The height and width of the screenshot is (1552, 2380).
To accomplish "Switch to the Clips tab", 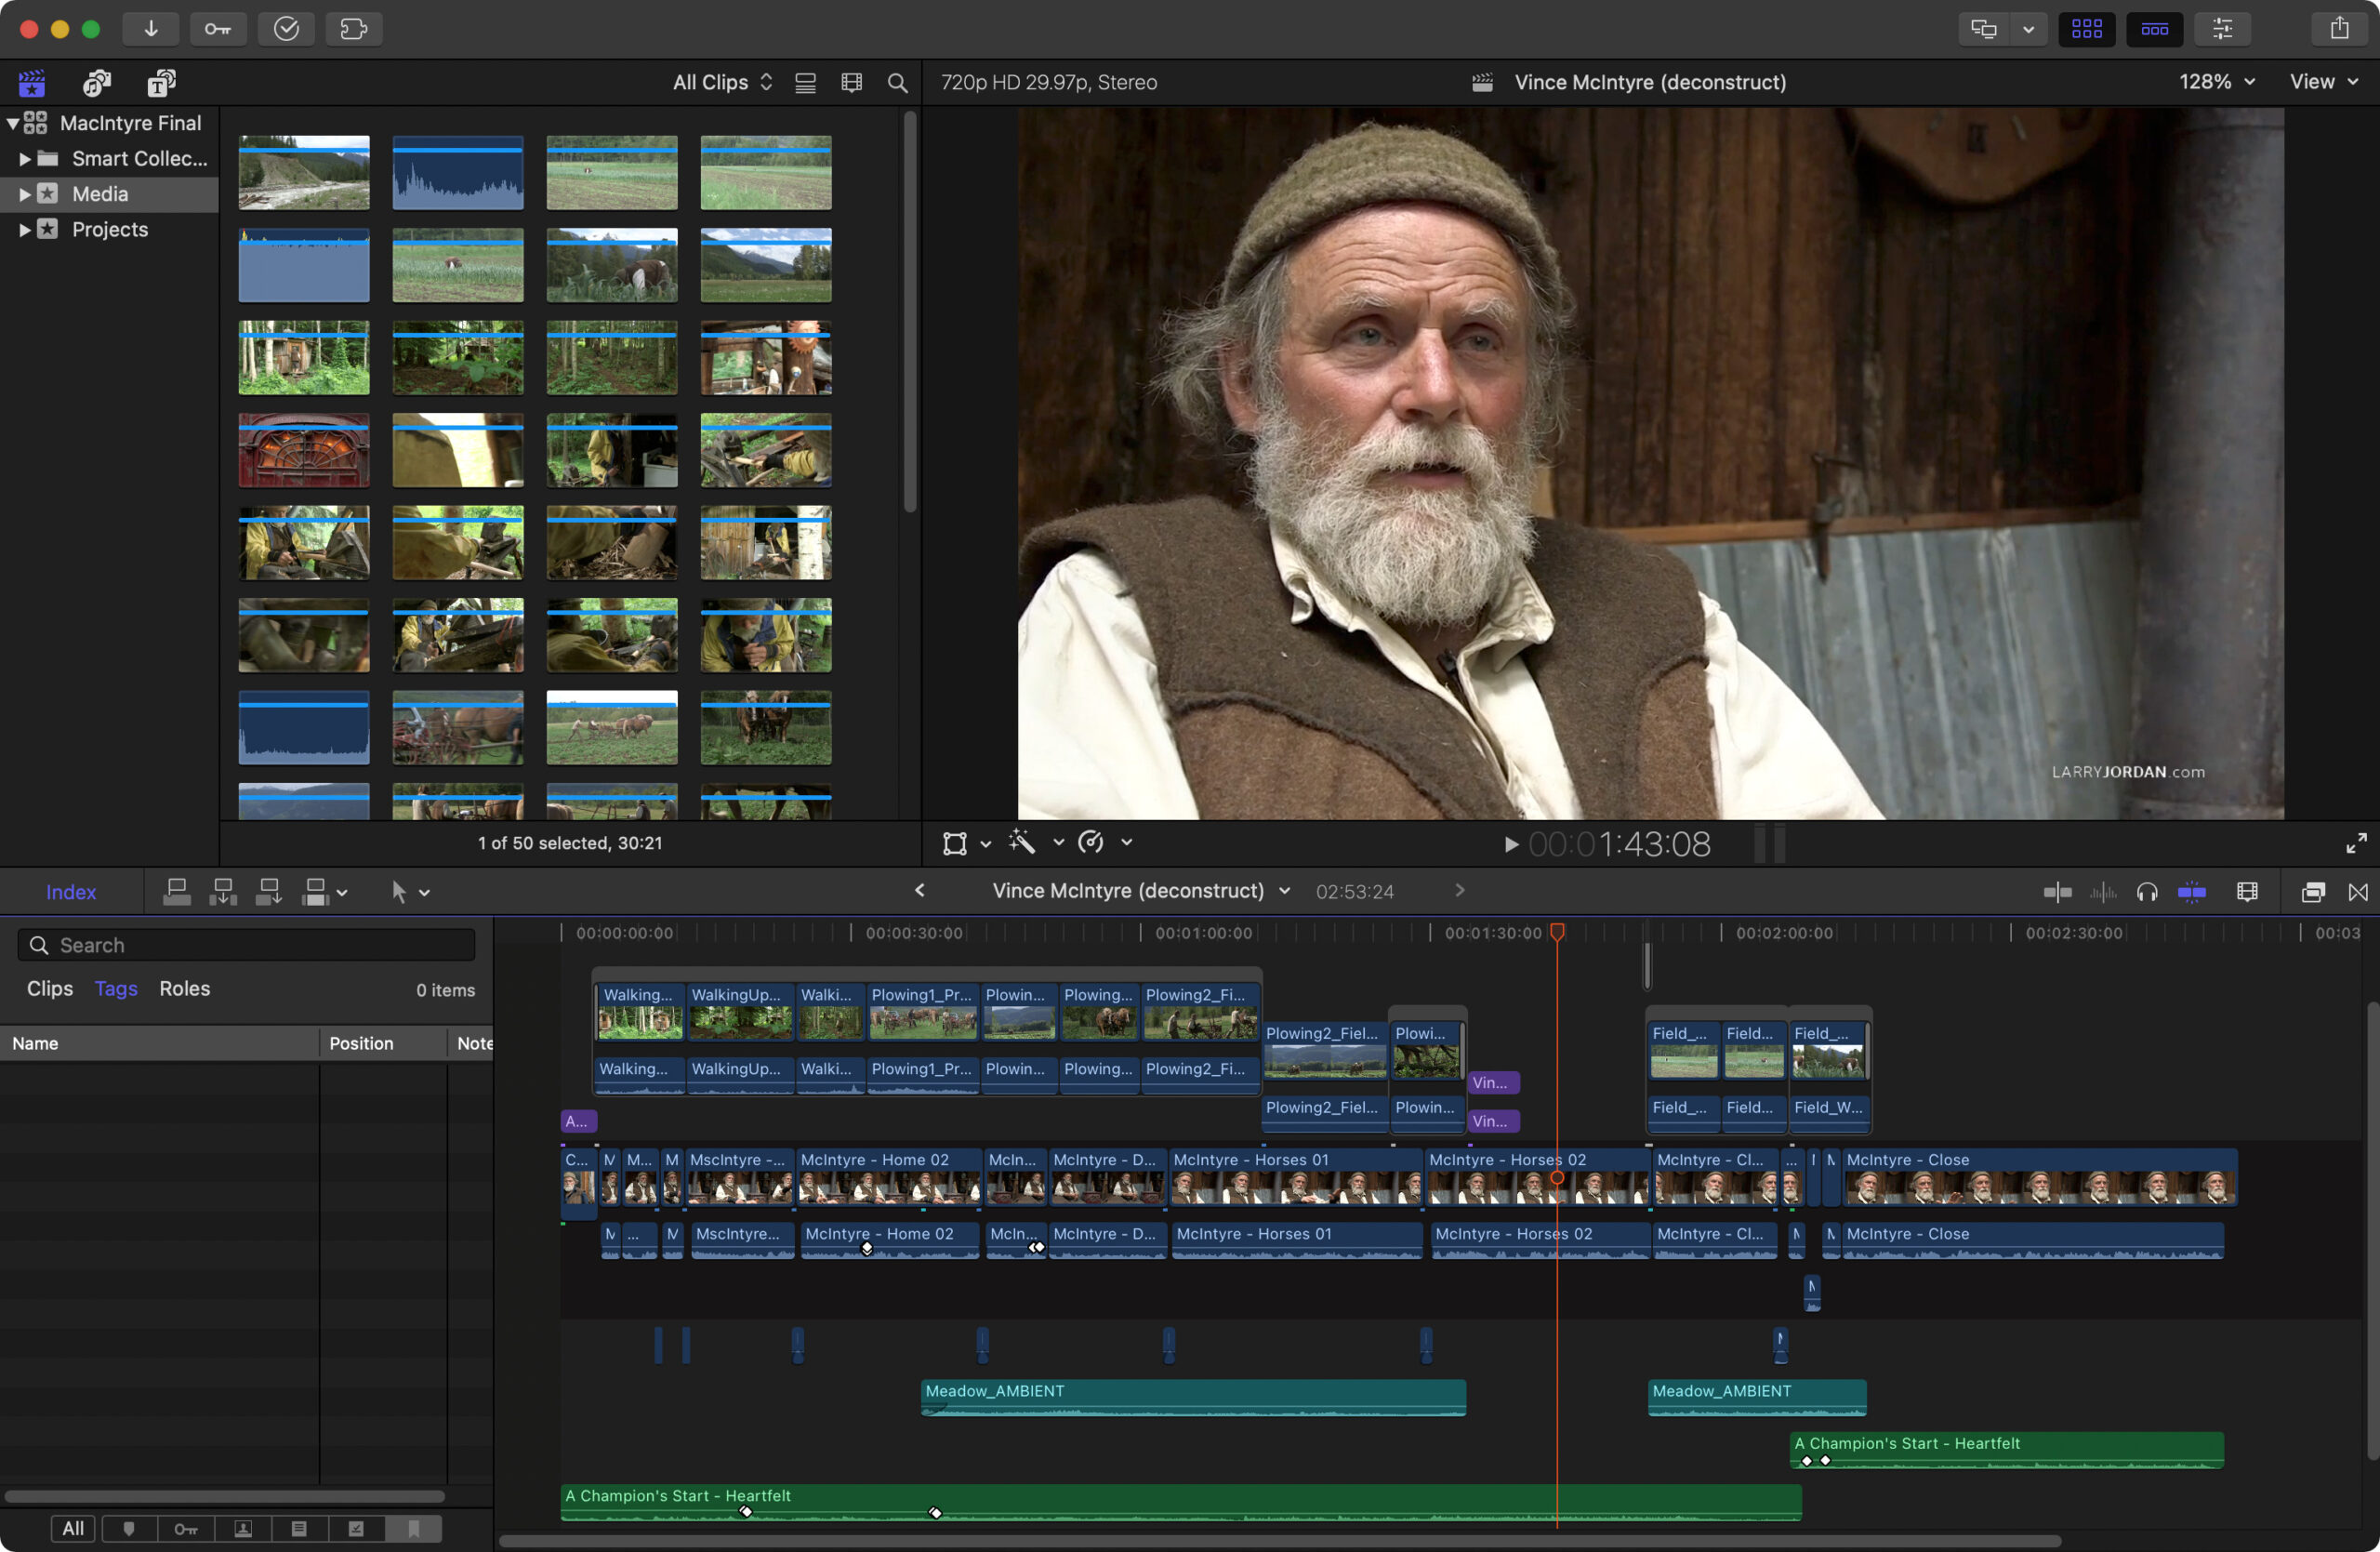I will click(49, 988).
